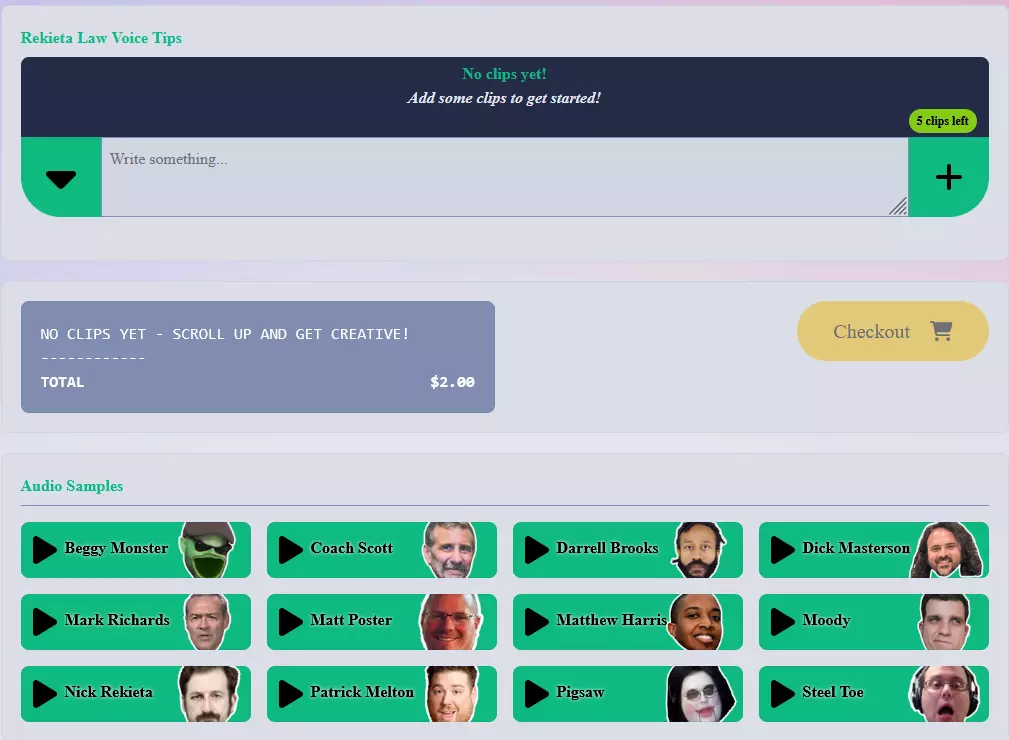The height and width of the screenshot is (740, 1009).
Task: Click the 'Pigsaw' name label
Action: [x=580, y=693]
